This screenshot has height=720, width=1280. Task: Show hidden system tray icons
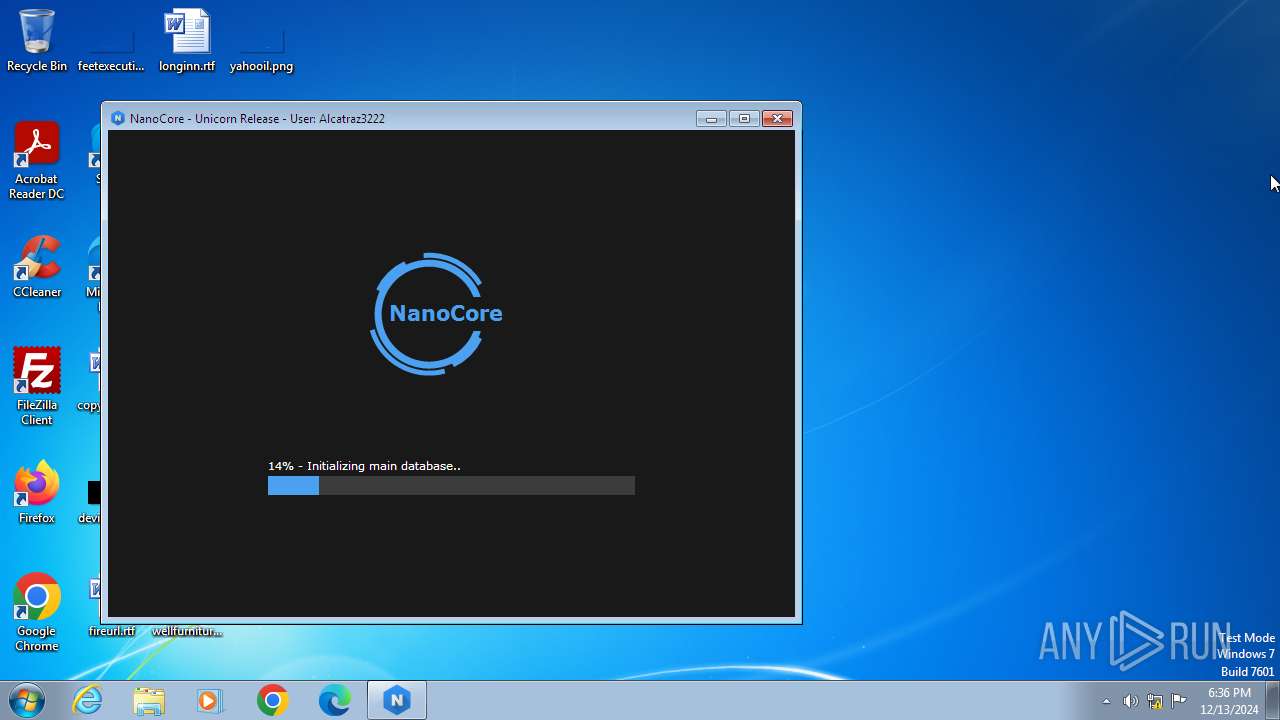(1106, 701)
